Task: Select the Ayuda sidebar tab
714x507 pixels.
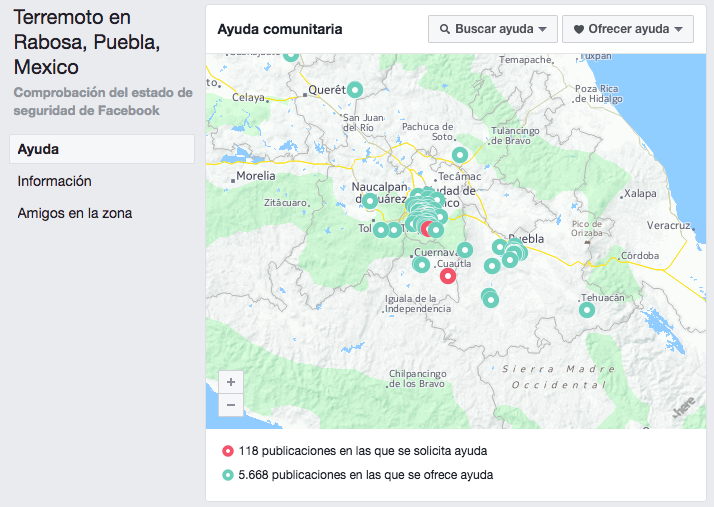Action: click(102, 149)
